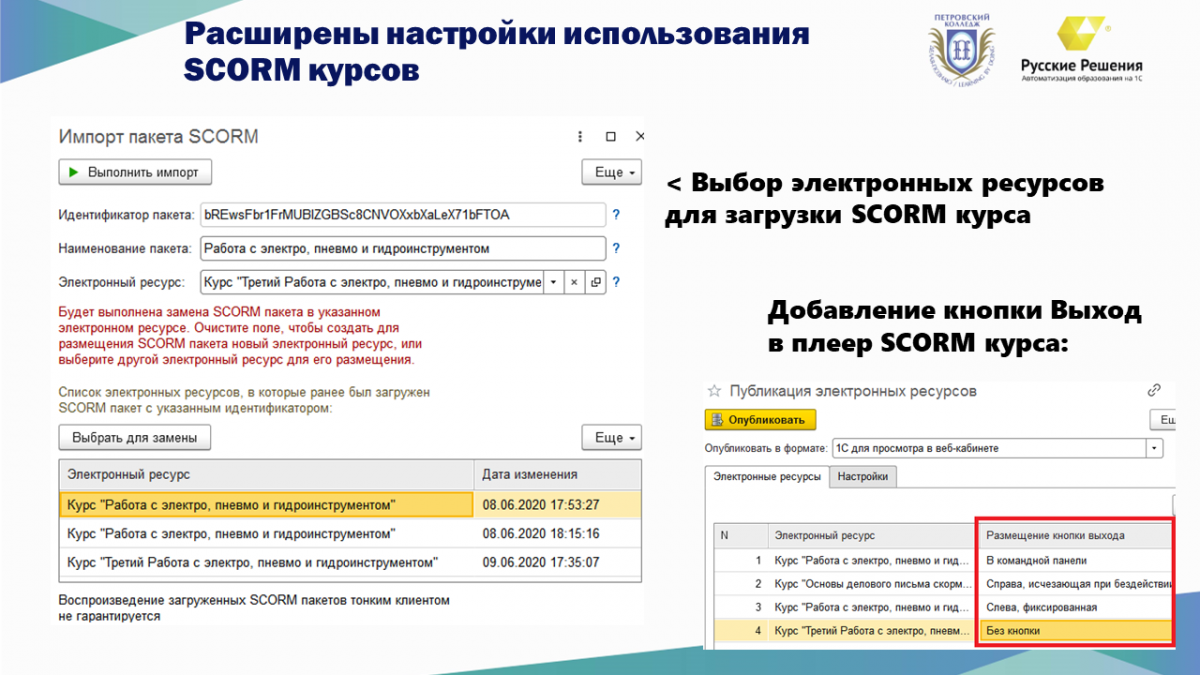Sort by Дата изменения column header
Screen dimensions: 1200x675
(557, 474)
